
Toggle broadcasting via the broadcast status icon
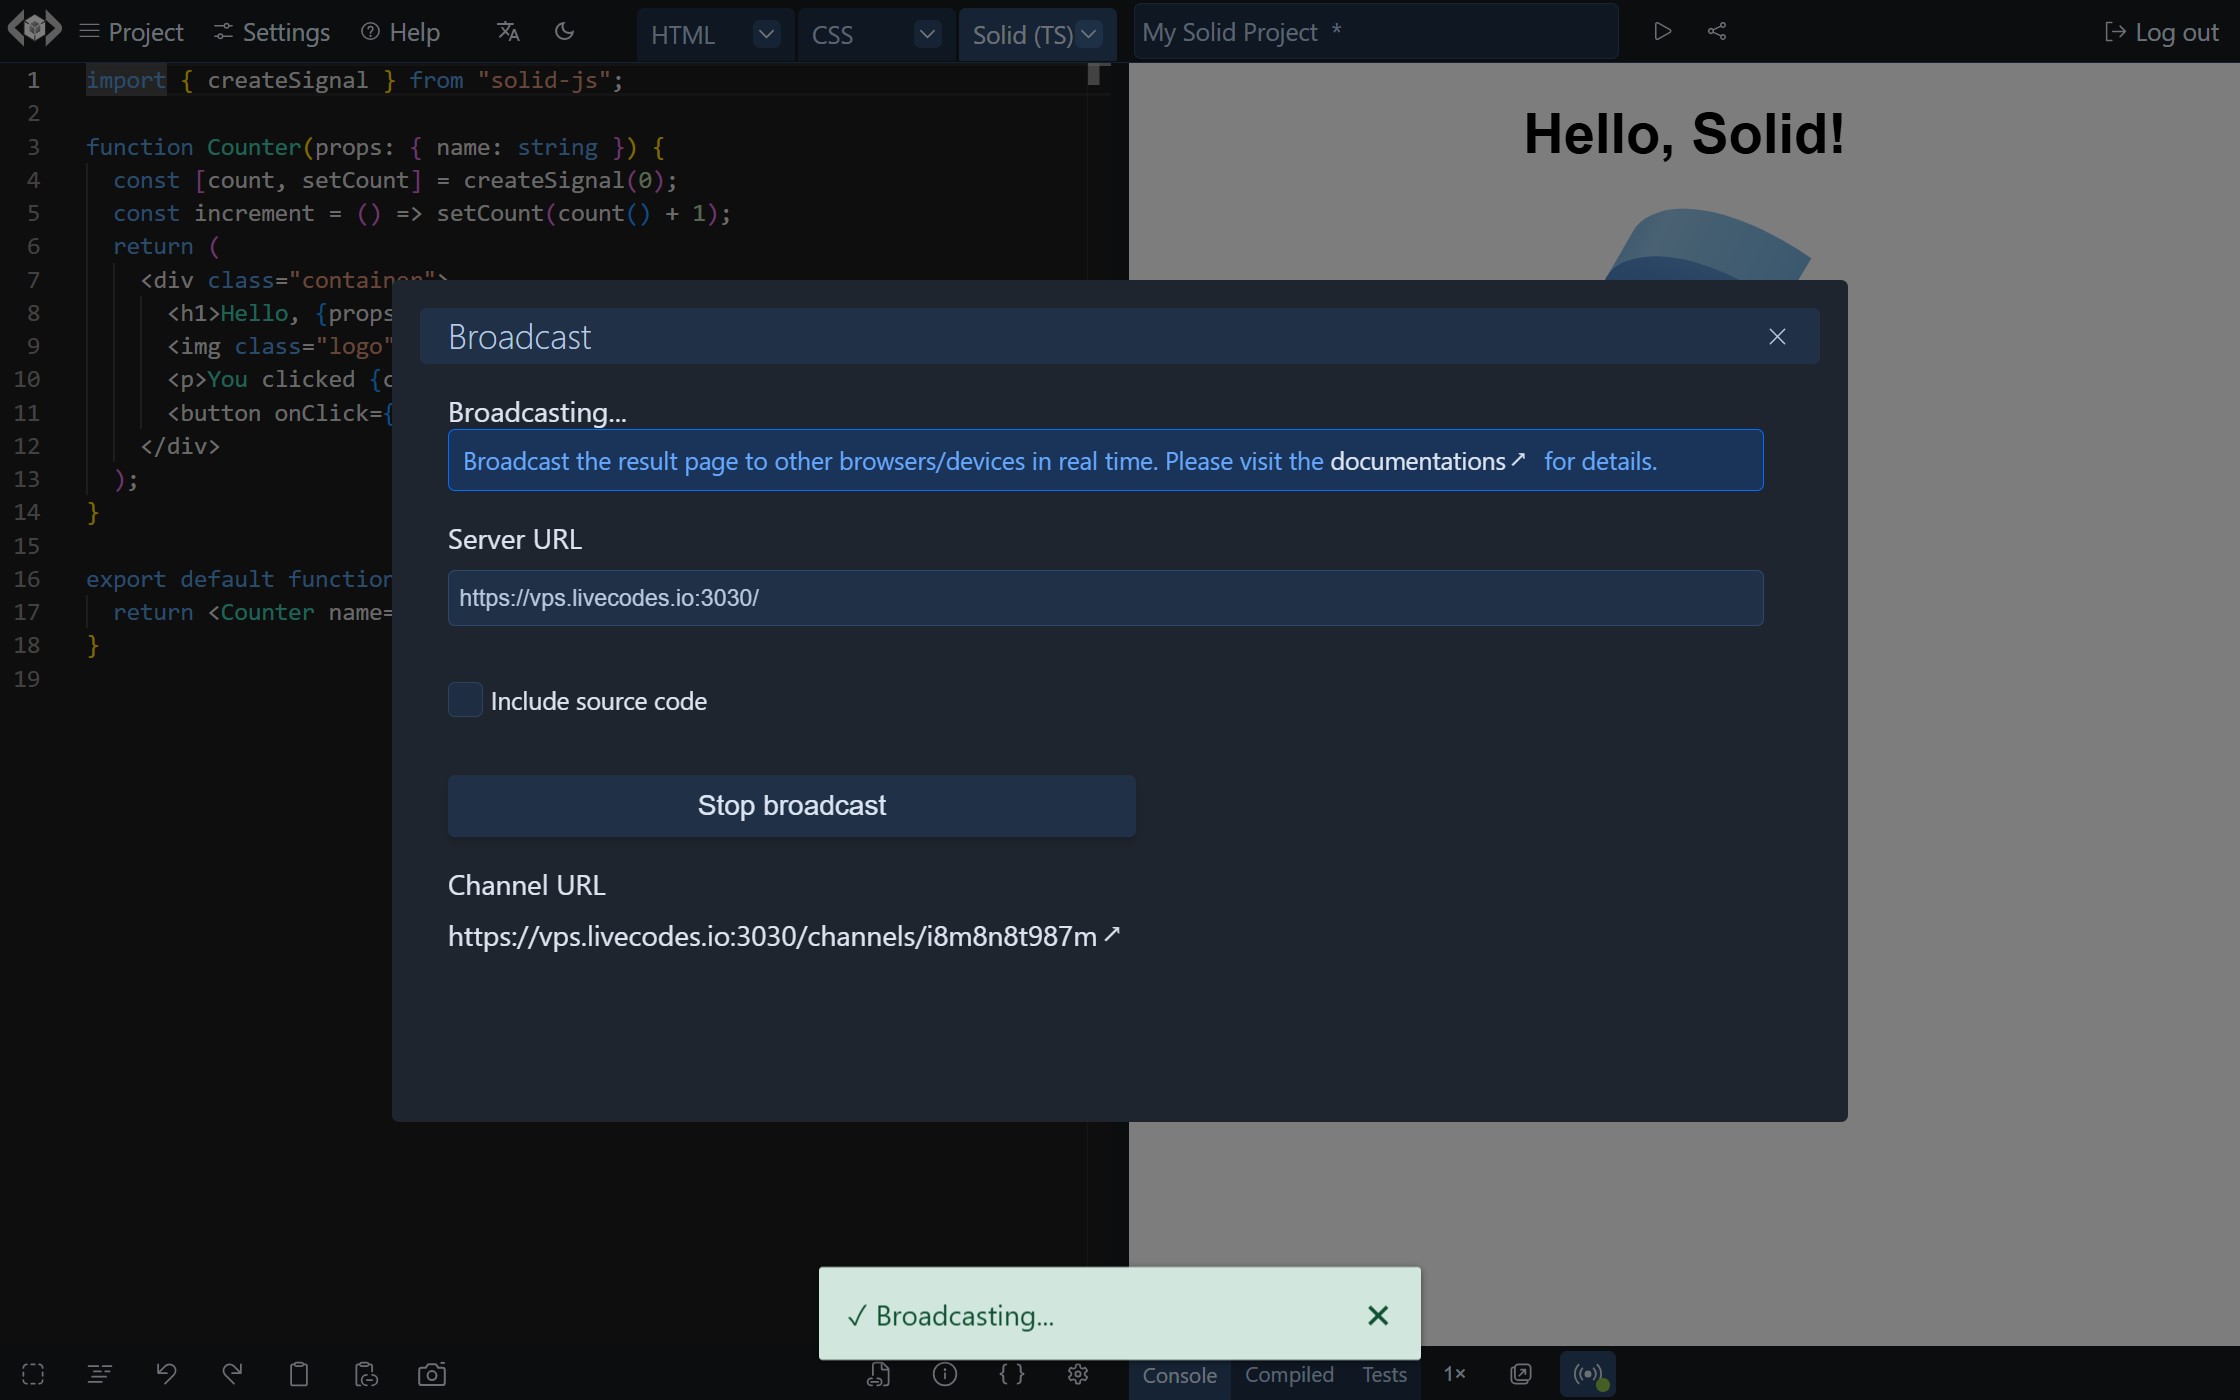1588,1374
